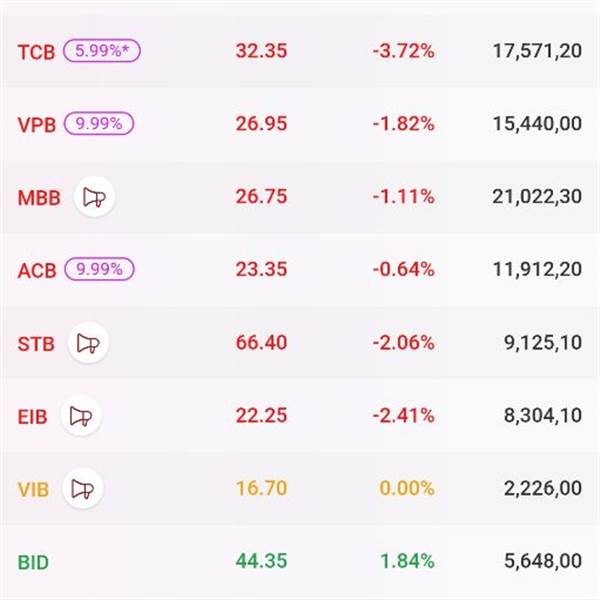Click the yellow VIB symbol
The image size is (600, 600).
tap(33, 490)
